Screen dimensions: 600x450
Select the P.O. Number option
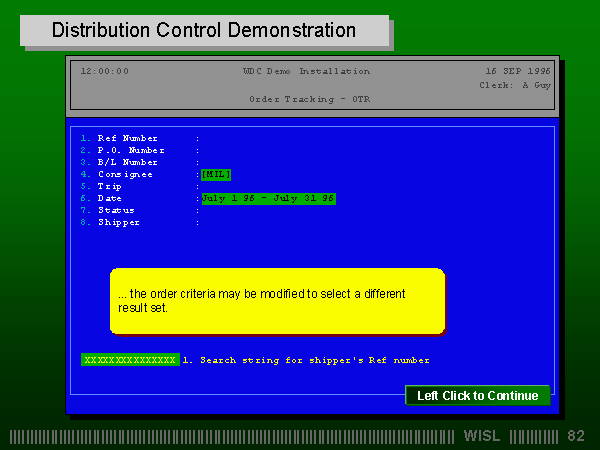click(x=131, y=150)
